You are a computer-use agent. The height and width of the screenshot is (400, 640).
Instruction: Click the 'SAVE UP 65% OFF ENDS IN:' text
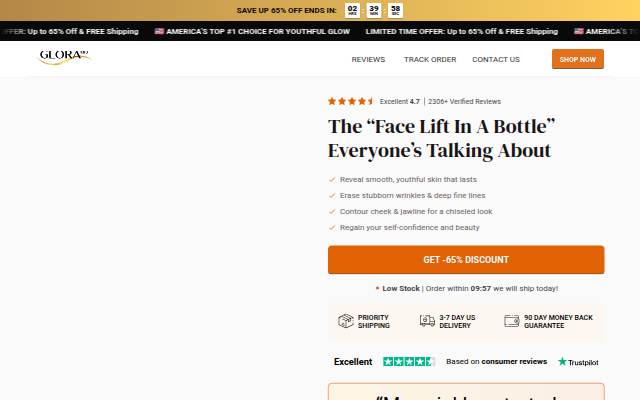tap(287, 11)
